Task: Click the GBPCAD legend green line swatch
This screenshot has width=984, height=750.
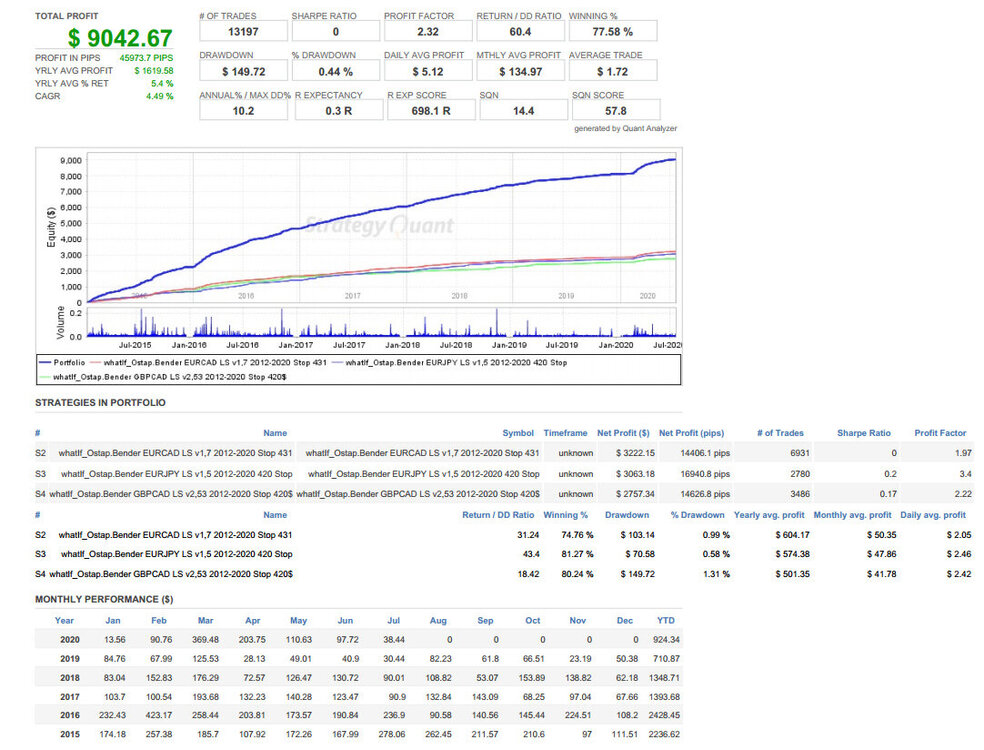Action: tap(45, 377)
